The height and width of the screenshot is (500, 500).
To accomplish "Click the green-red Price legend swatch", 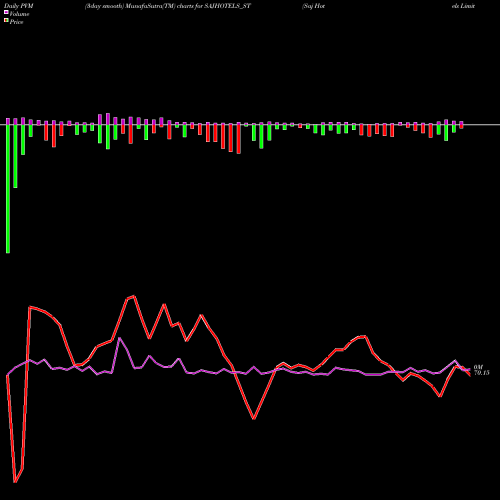I will pyautogui.click(x=6, y=21).
